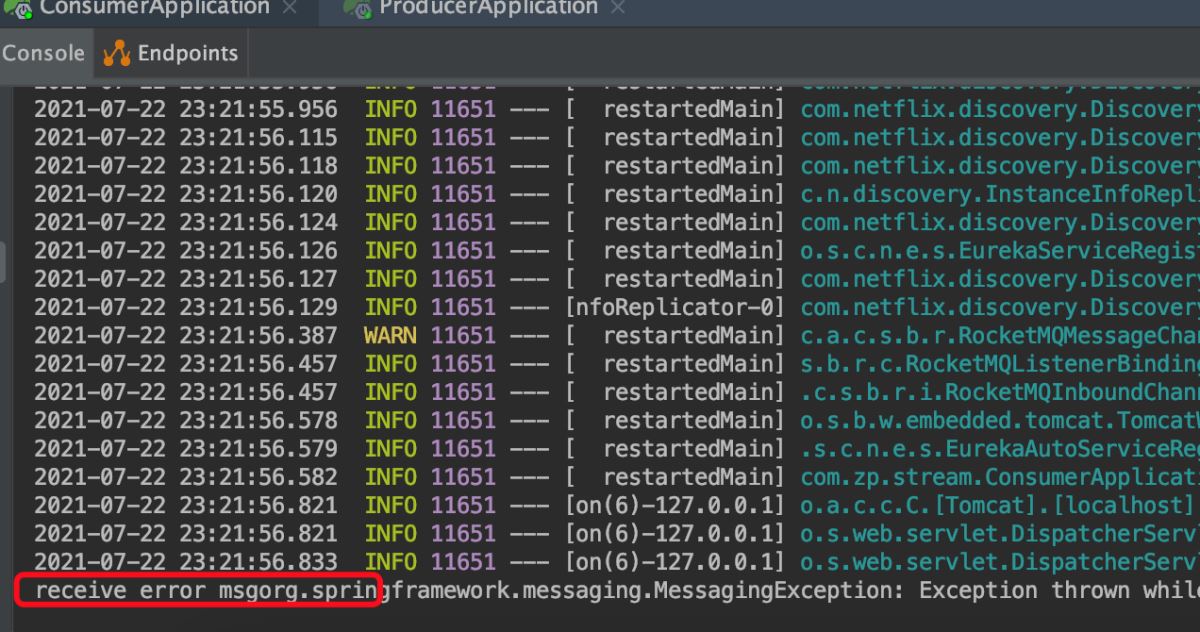Switch to the ConsumerApplication run tab
Viewport: 1200px width, 632px height.
pos(155,8)
